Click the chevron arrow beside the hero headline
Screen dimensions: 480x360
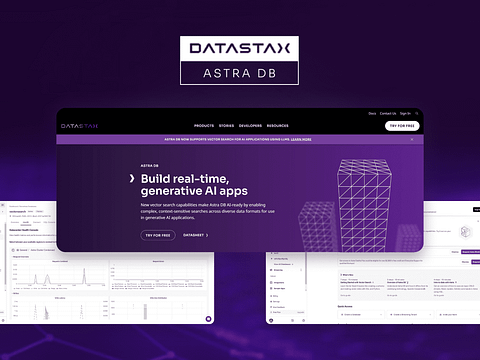(132, 179)
